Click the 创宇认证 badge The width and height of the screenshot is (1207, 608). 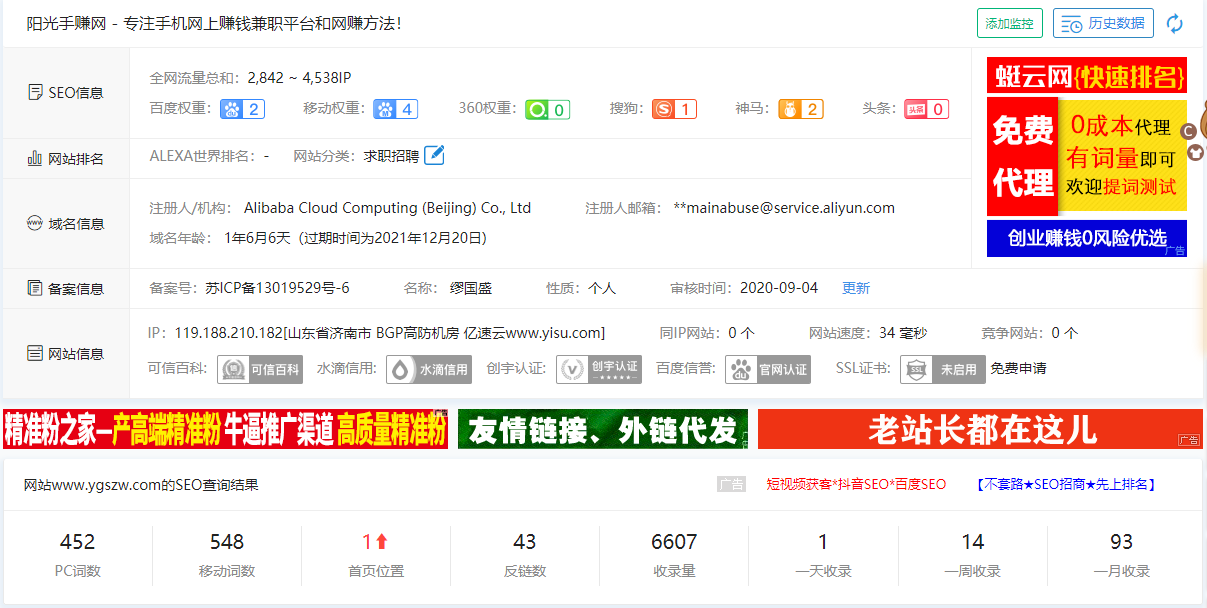599,369
